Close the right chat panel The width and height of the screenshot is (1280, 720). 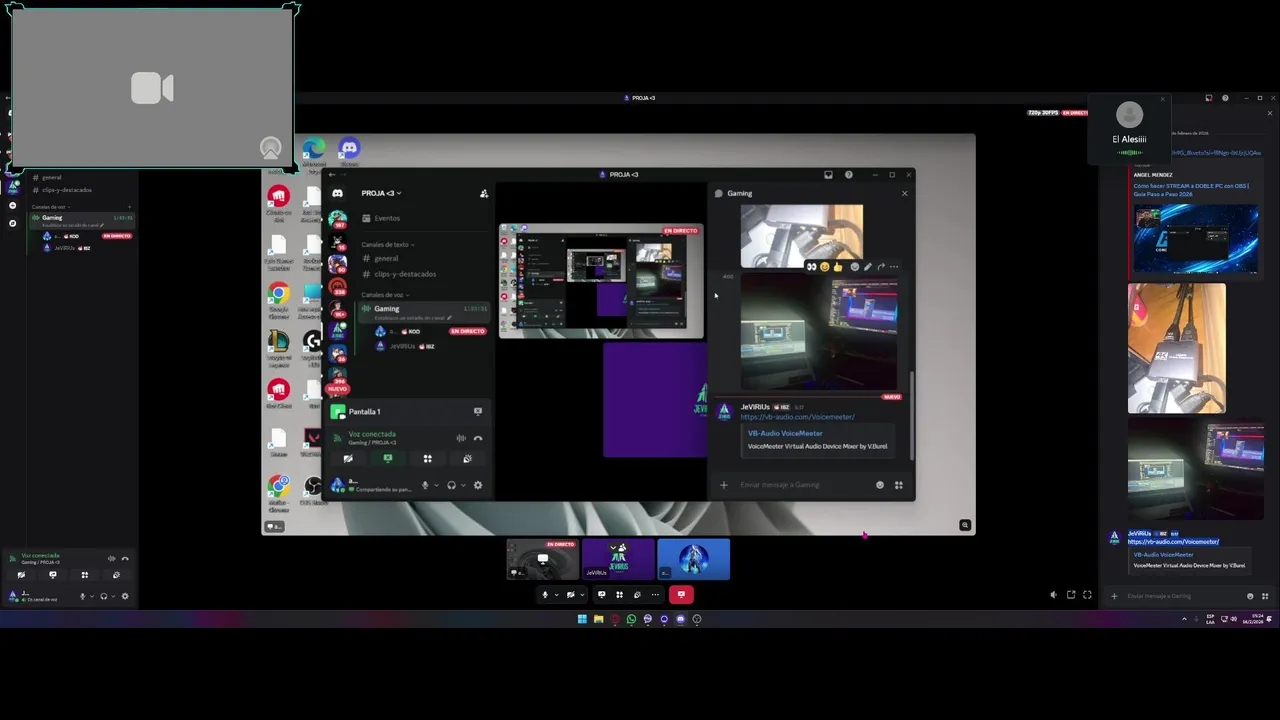1270,113
